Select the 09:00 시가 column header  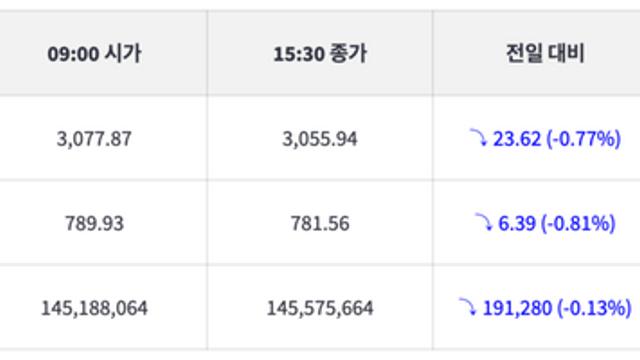coord(94,53)
